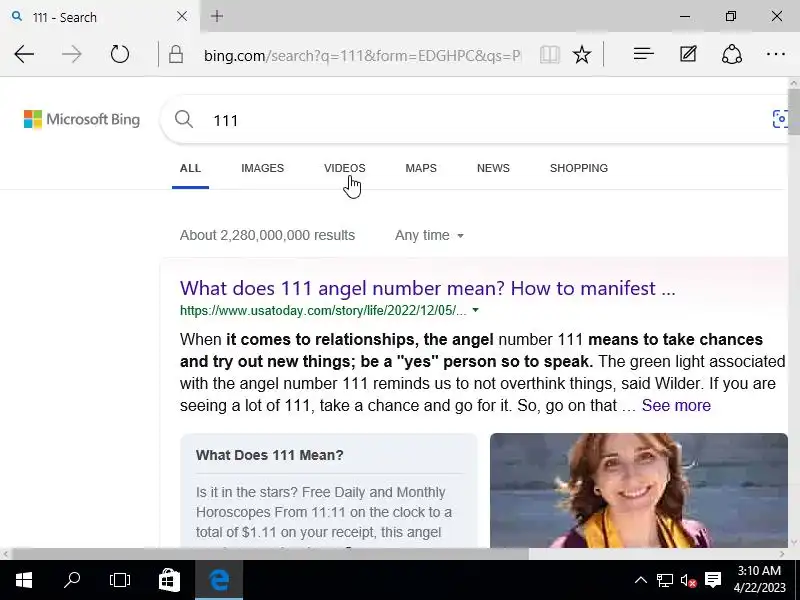Open 'What does 111 angel number mean?' result
This screenshot has width=800, height=600.
[428, 288]
